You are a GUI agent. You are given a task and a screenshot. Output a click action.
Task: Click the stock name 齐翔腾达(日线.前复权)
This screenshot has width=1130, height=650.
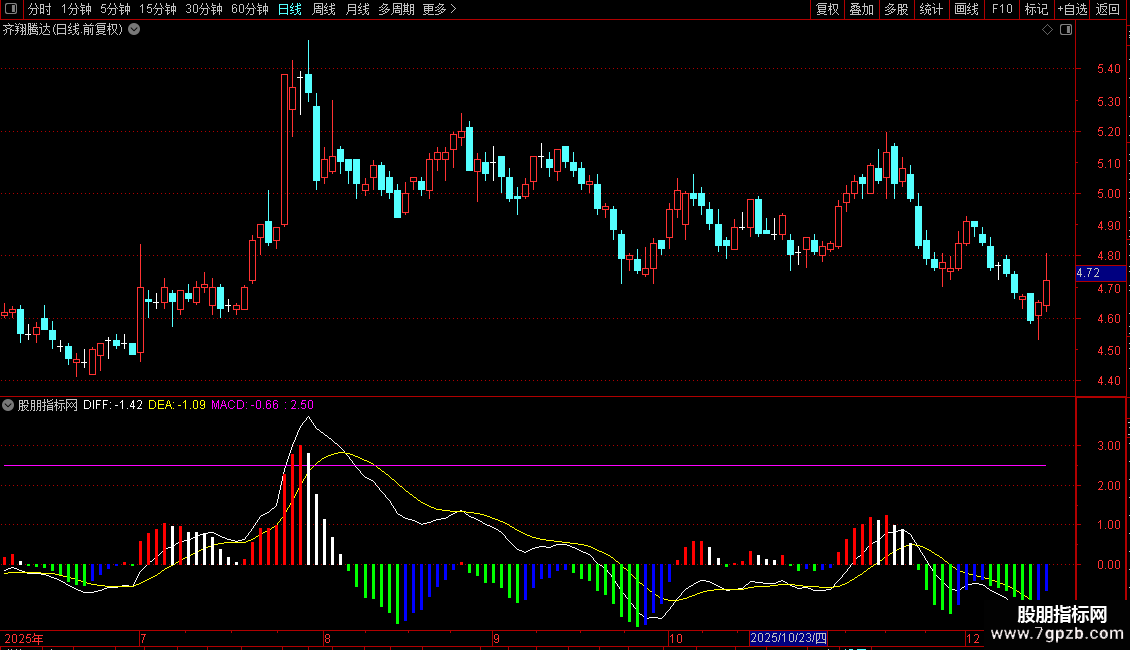(63, 30)
